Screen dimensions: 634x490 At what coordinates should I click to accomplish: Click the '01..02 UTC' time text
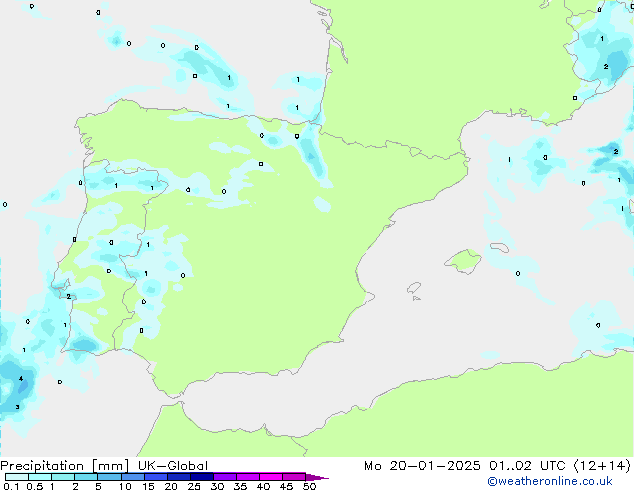coord(527,466)
